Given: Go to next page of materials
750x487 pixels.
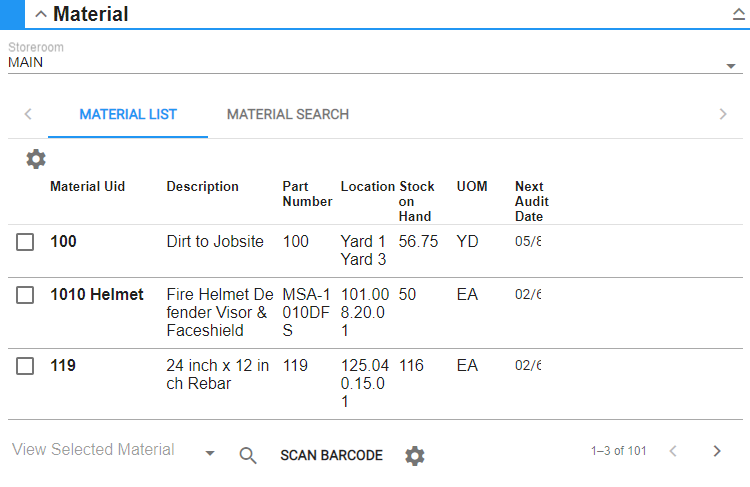Looking at the screenshot, I should click(x=716, y=451).
